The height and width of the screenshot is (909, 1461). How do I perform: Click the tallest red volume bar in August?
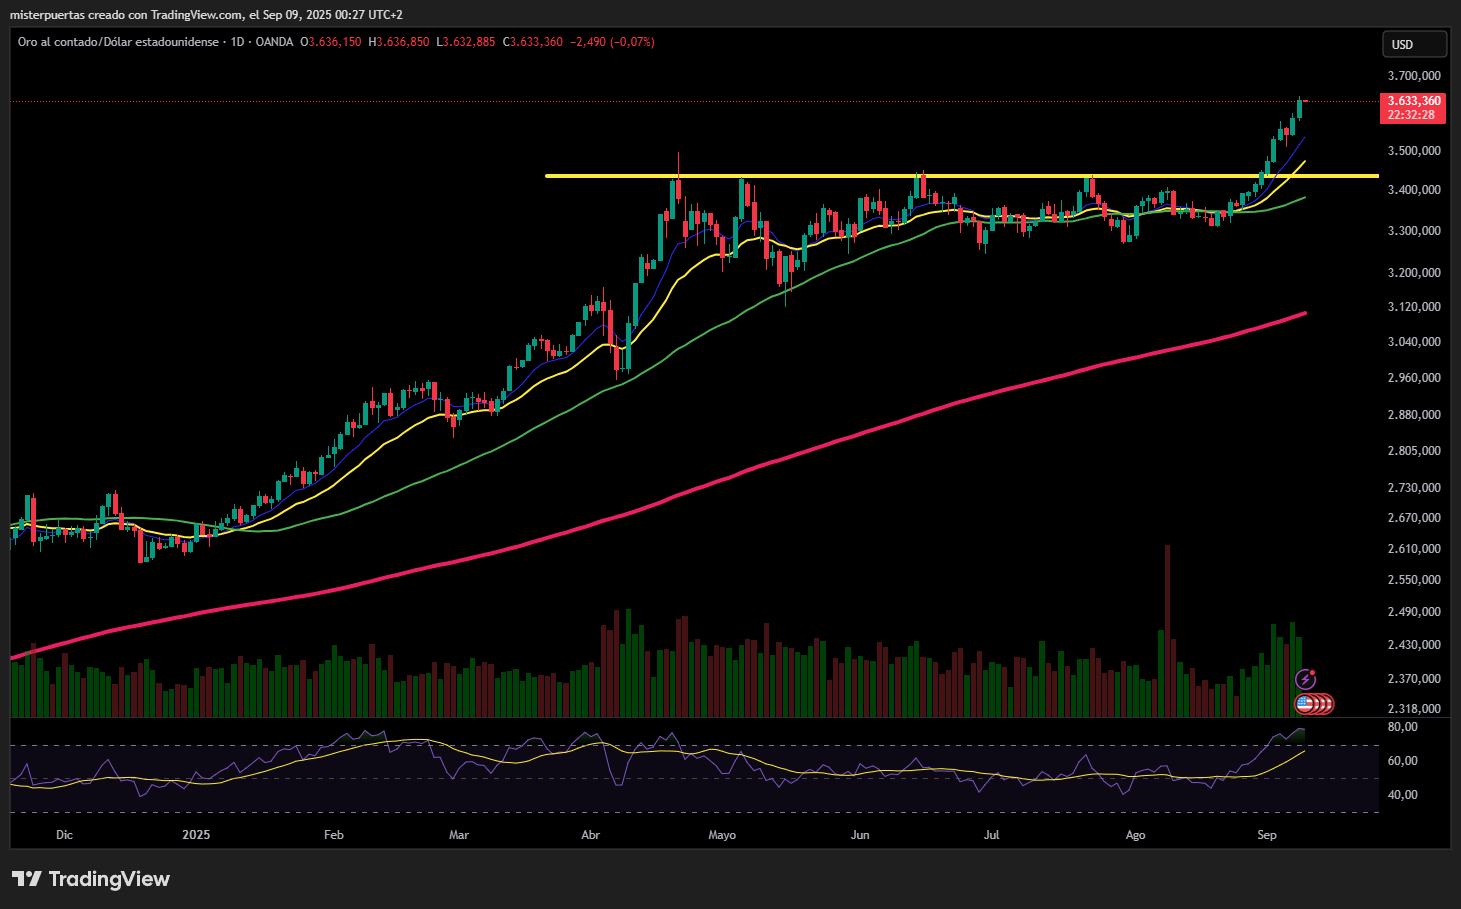point(1167,631)
